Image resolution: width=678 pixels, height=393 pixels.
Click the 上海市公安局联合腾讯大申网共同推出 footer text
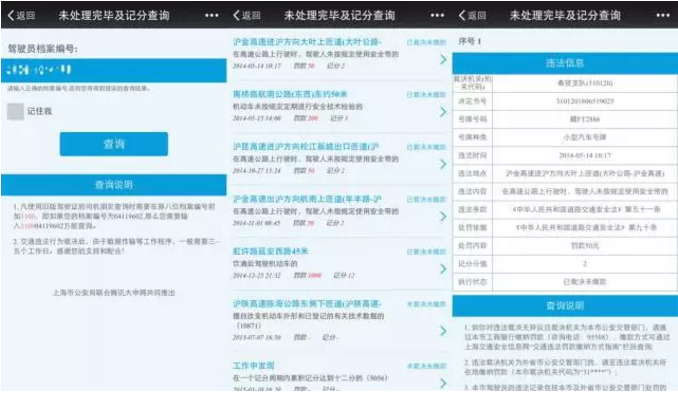(x=114, y=293)
